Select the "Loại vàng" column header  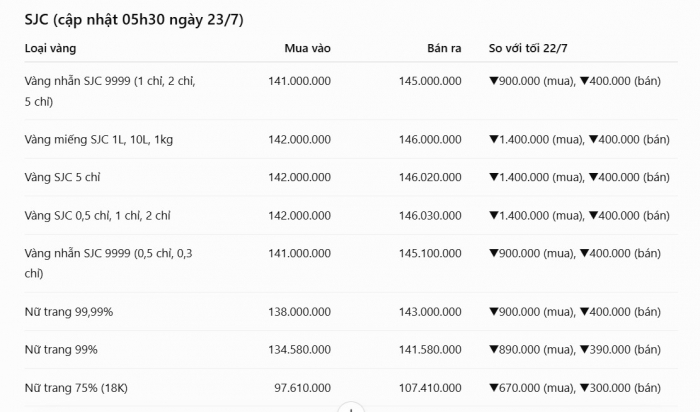(50, 48)
